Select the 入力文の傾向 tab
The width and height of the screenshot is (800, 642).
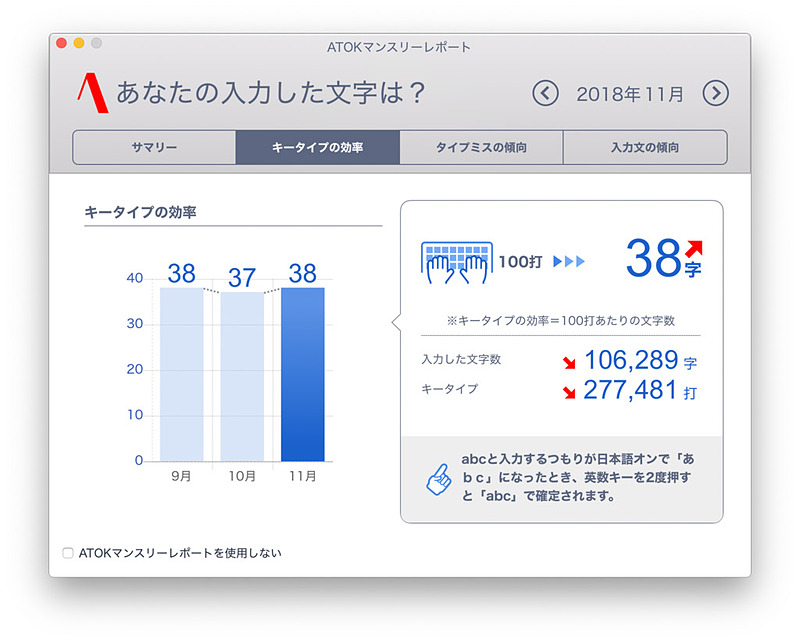click(644, 146)
